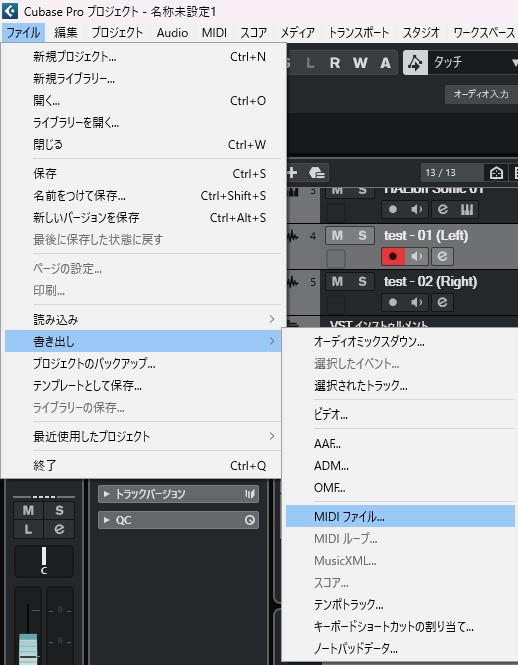The image size is (518, 665).
Task: Click the pan control in channel strip
Action: [x=44, y=562]
